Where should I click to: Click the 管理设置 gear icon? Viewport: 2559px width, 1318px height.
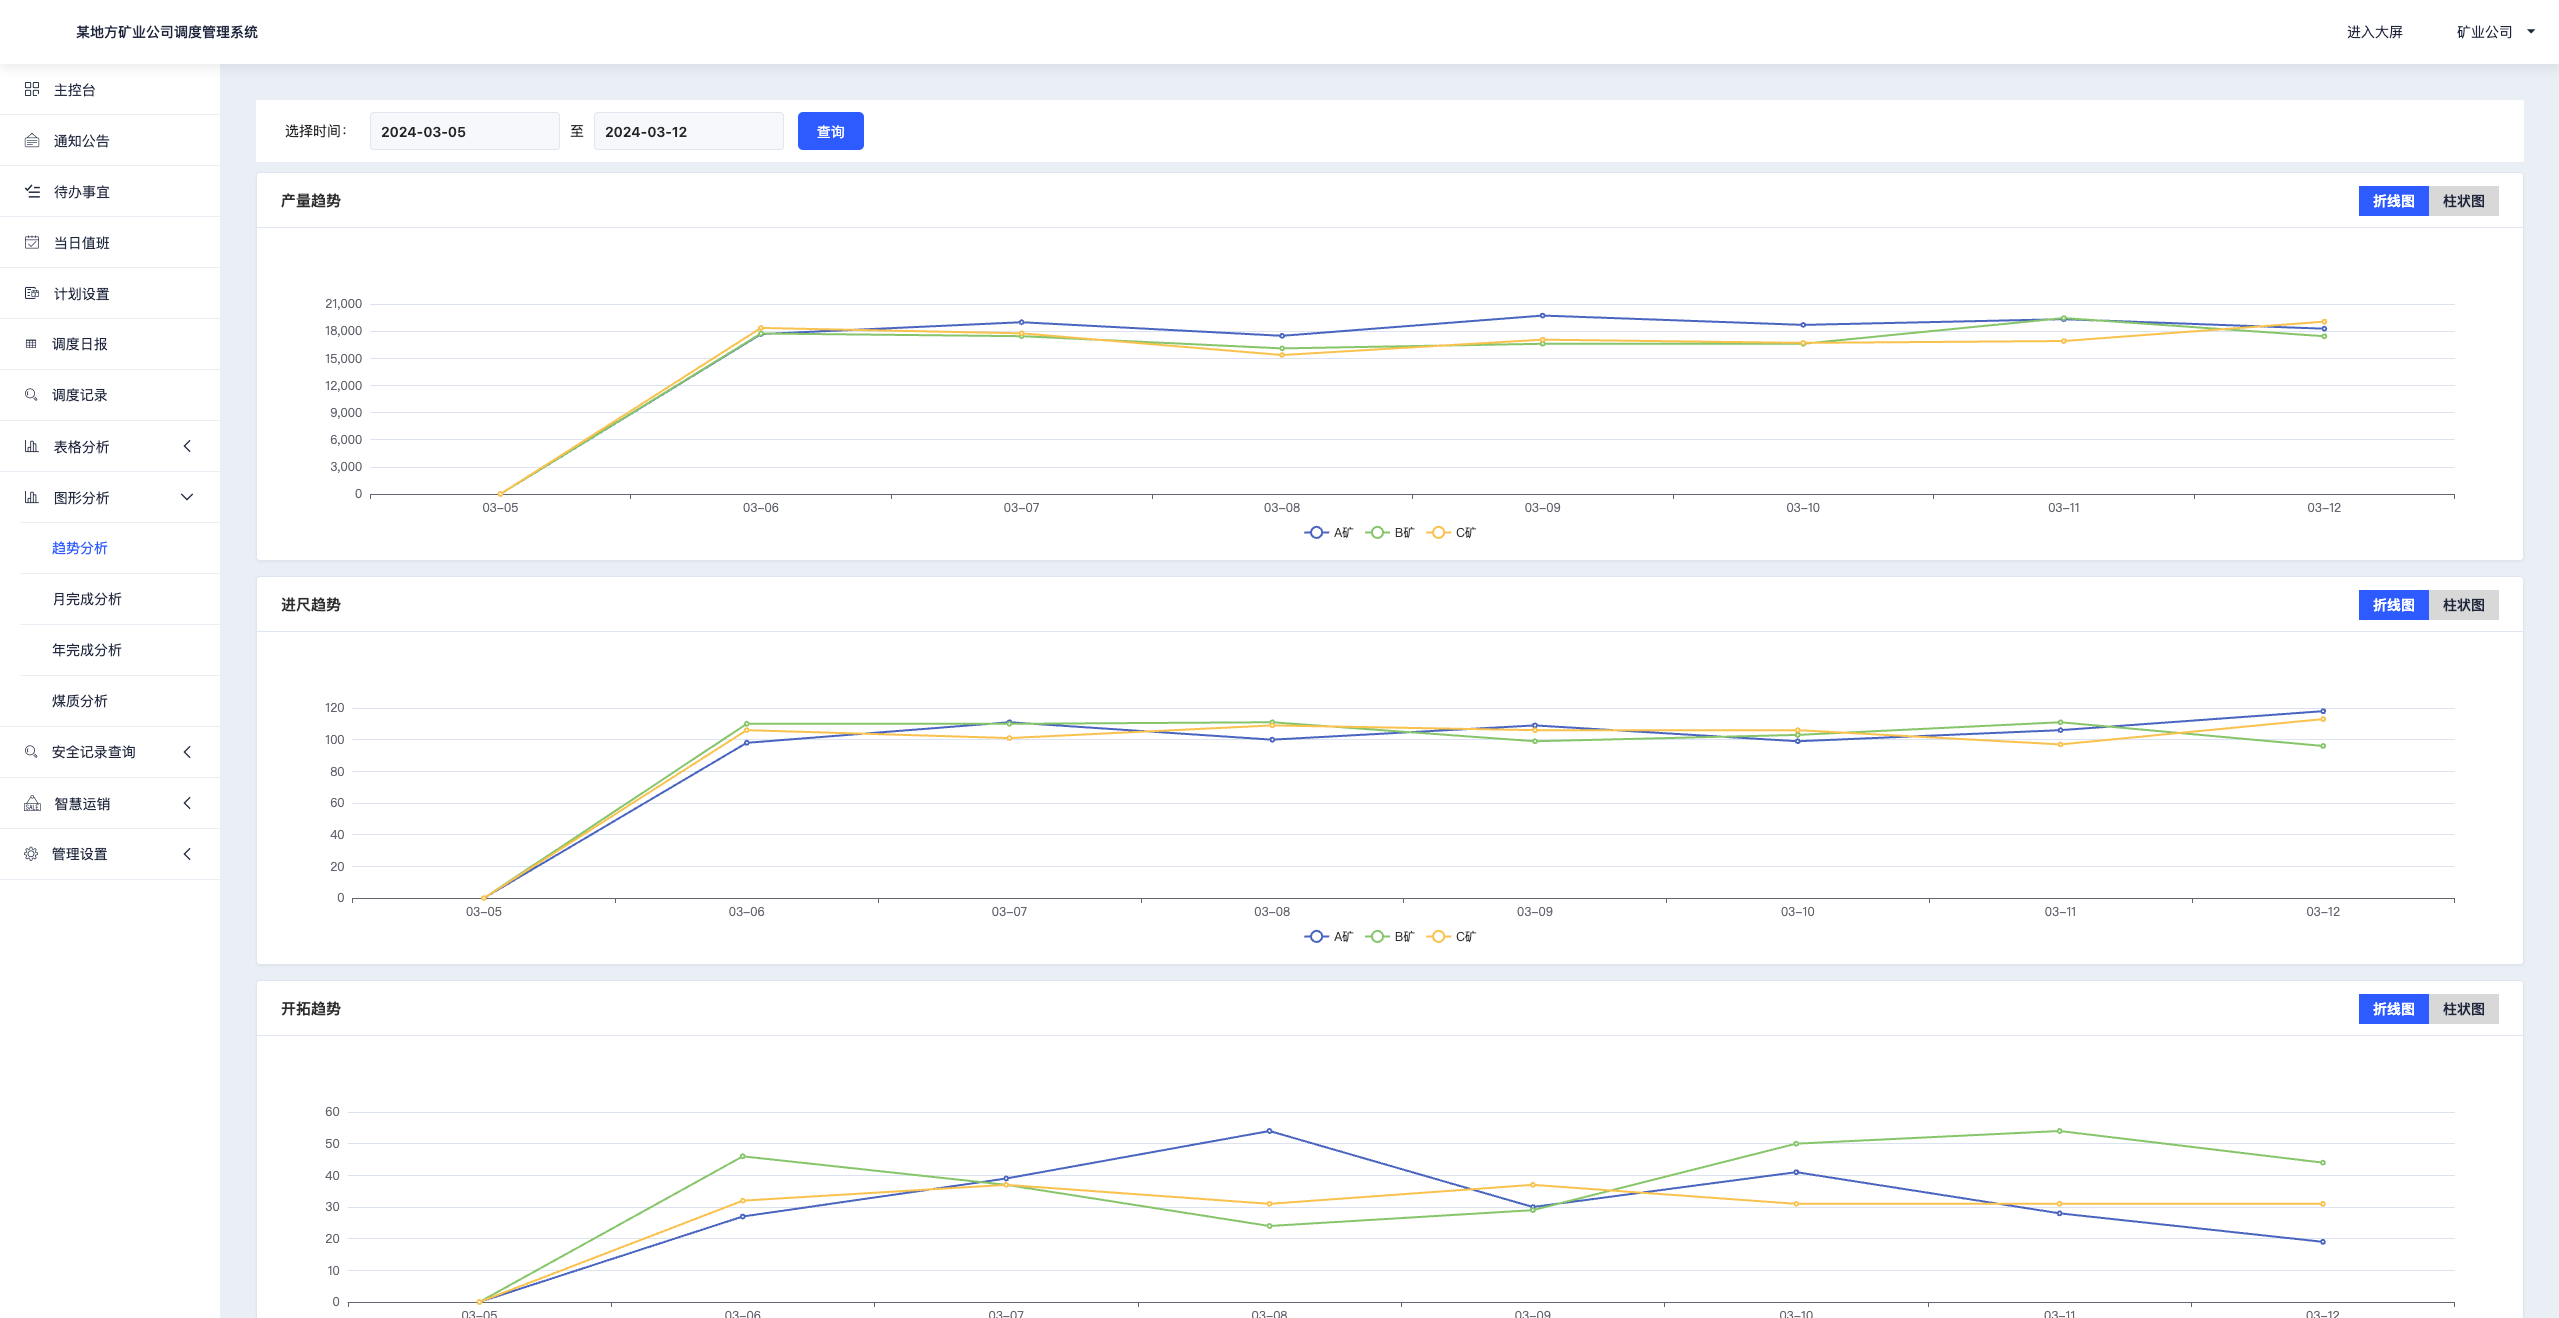tap(31, 854)
